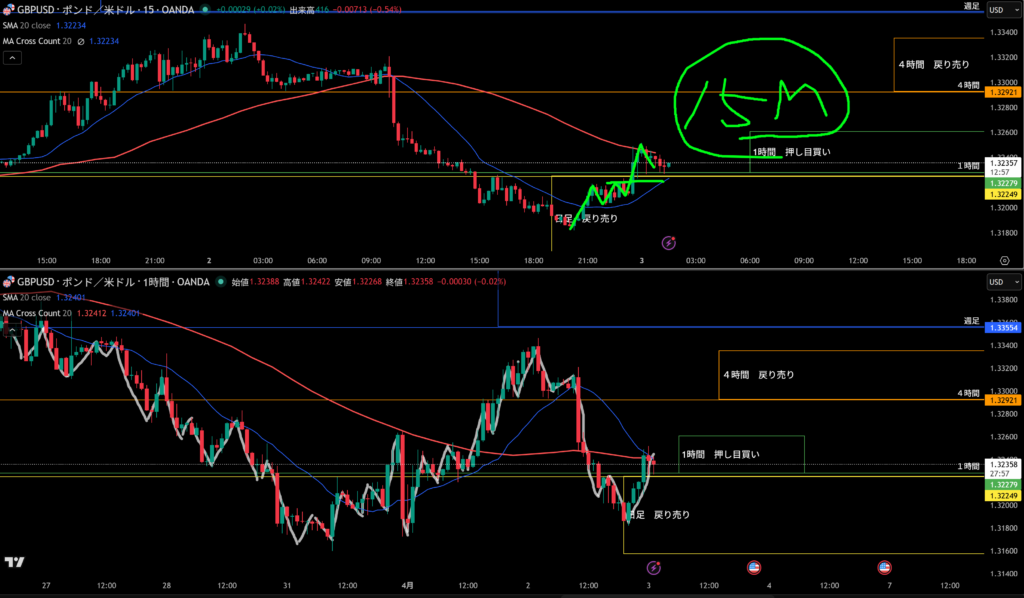Toggle the MA Cross Count hidden-value indicator icon
Image resolution: width=1024 pixels, height=598 pixels.
click(81, 41)
